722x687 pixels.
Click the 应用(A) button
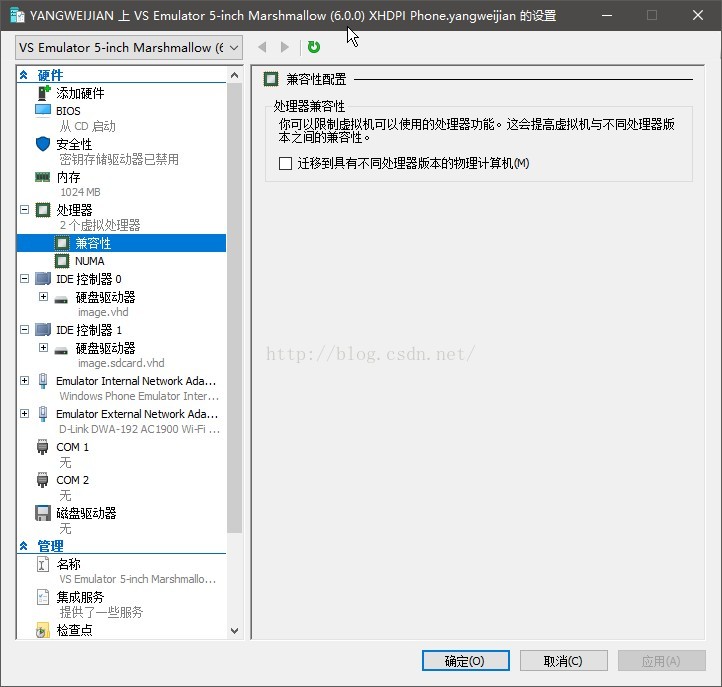tap(661, 661)
